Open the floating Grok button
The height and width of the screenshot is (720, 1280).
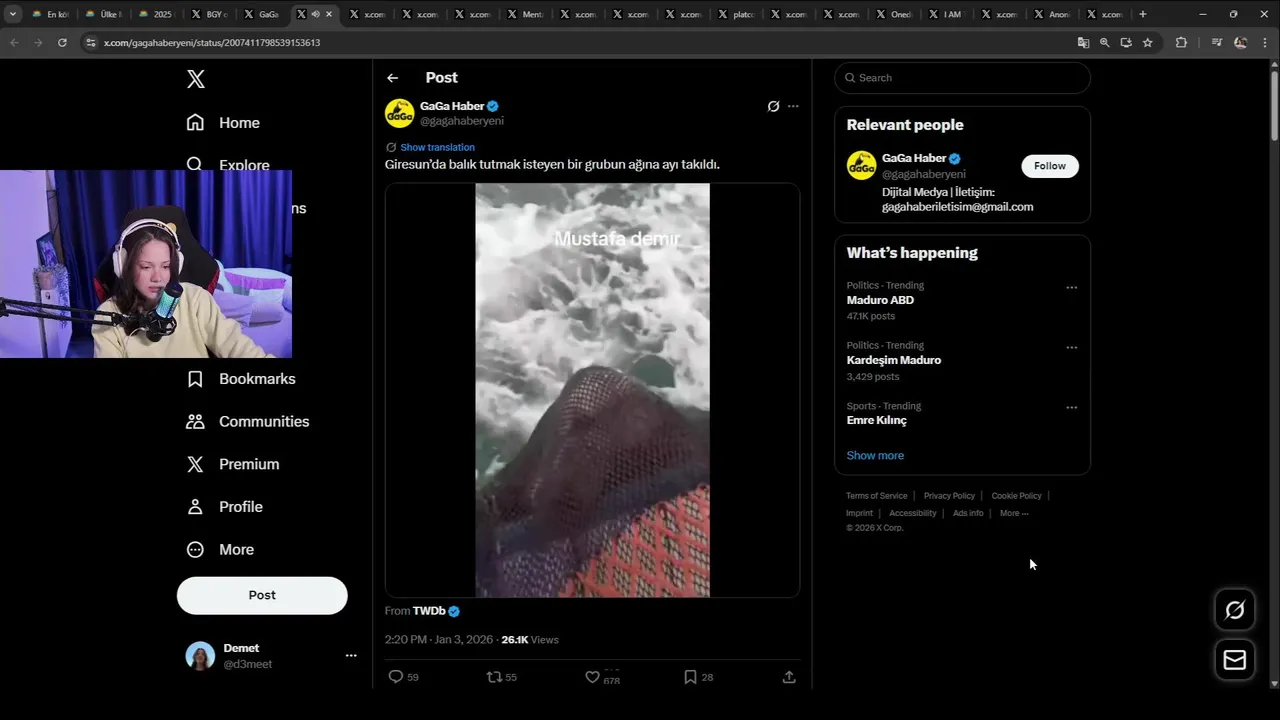[x=1235, y=610]
